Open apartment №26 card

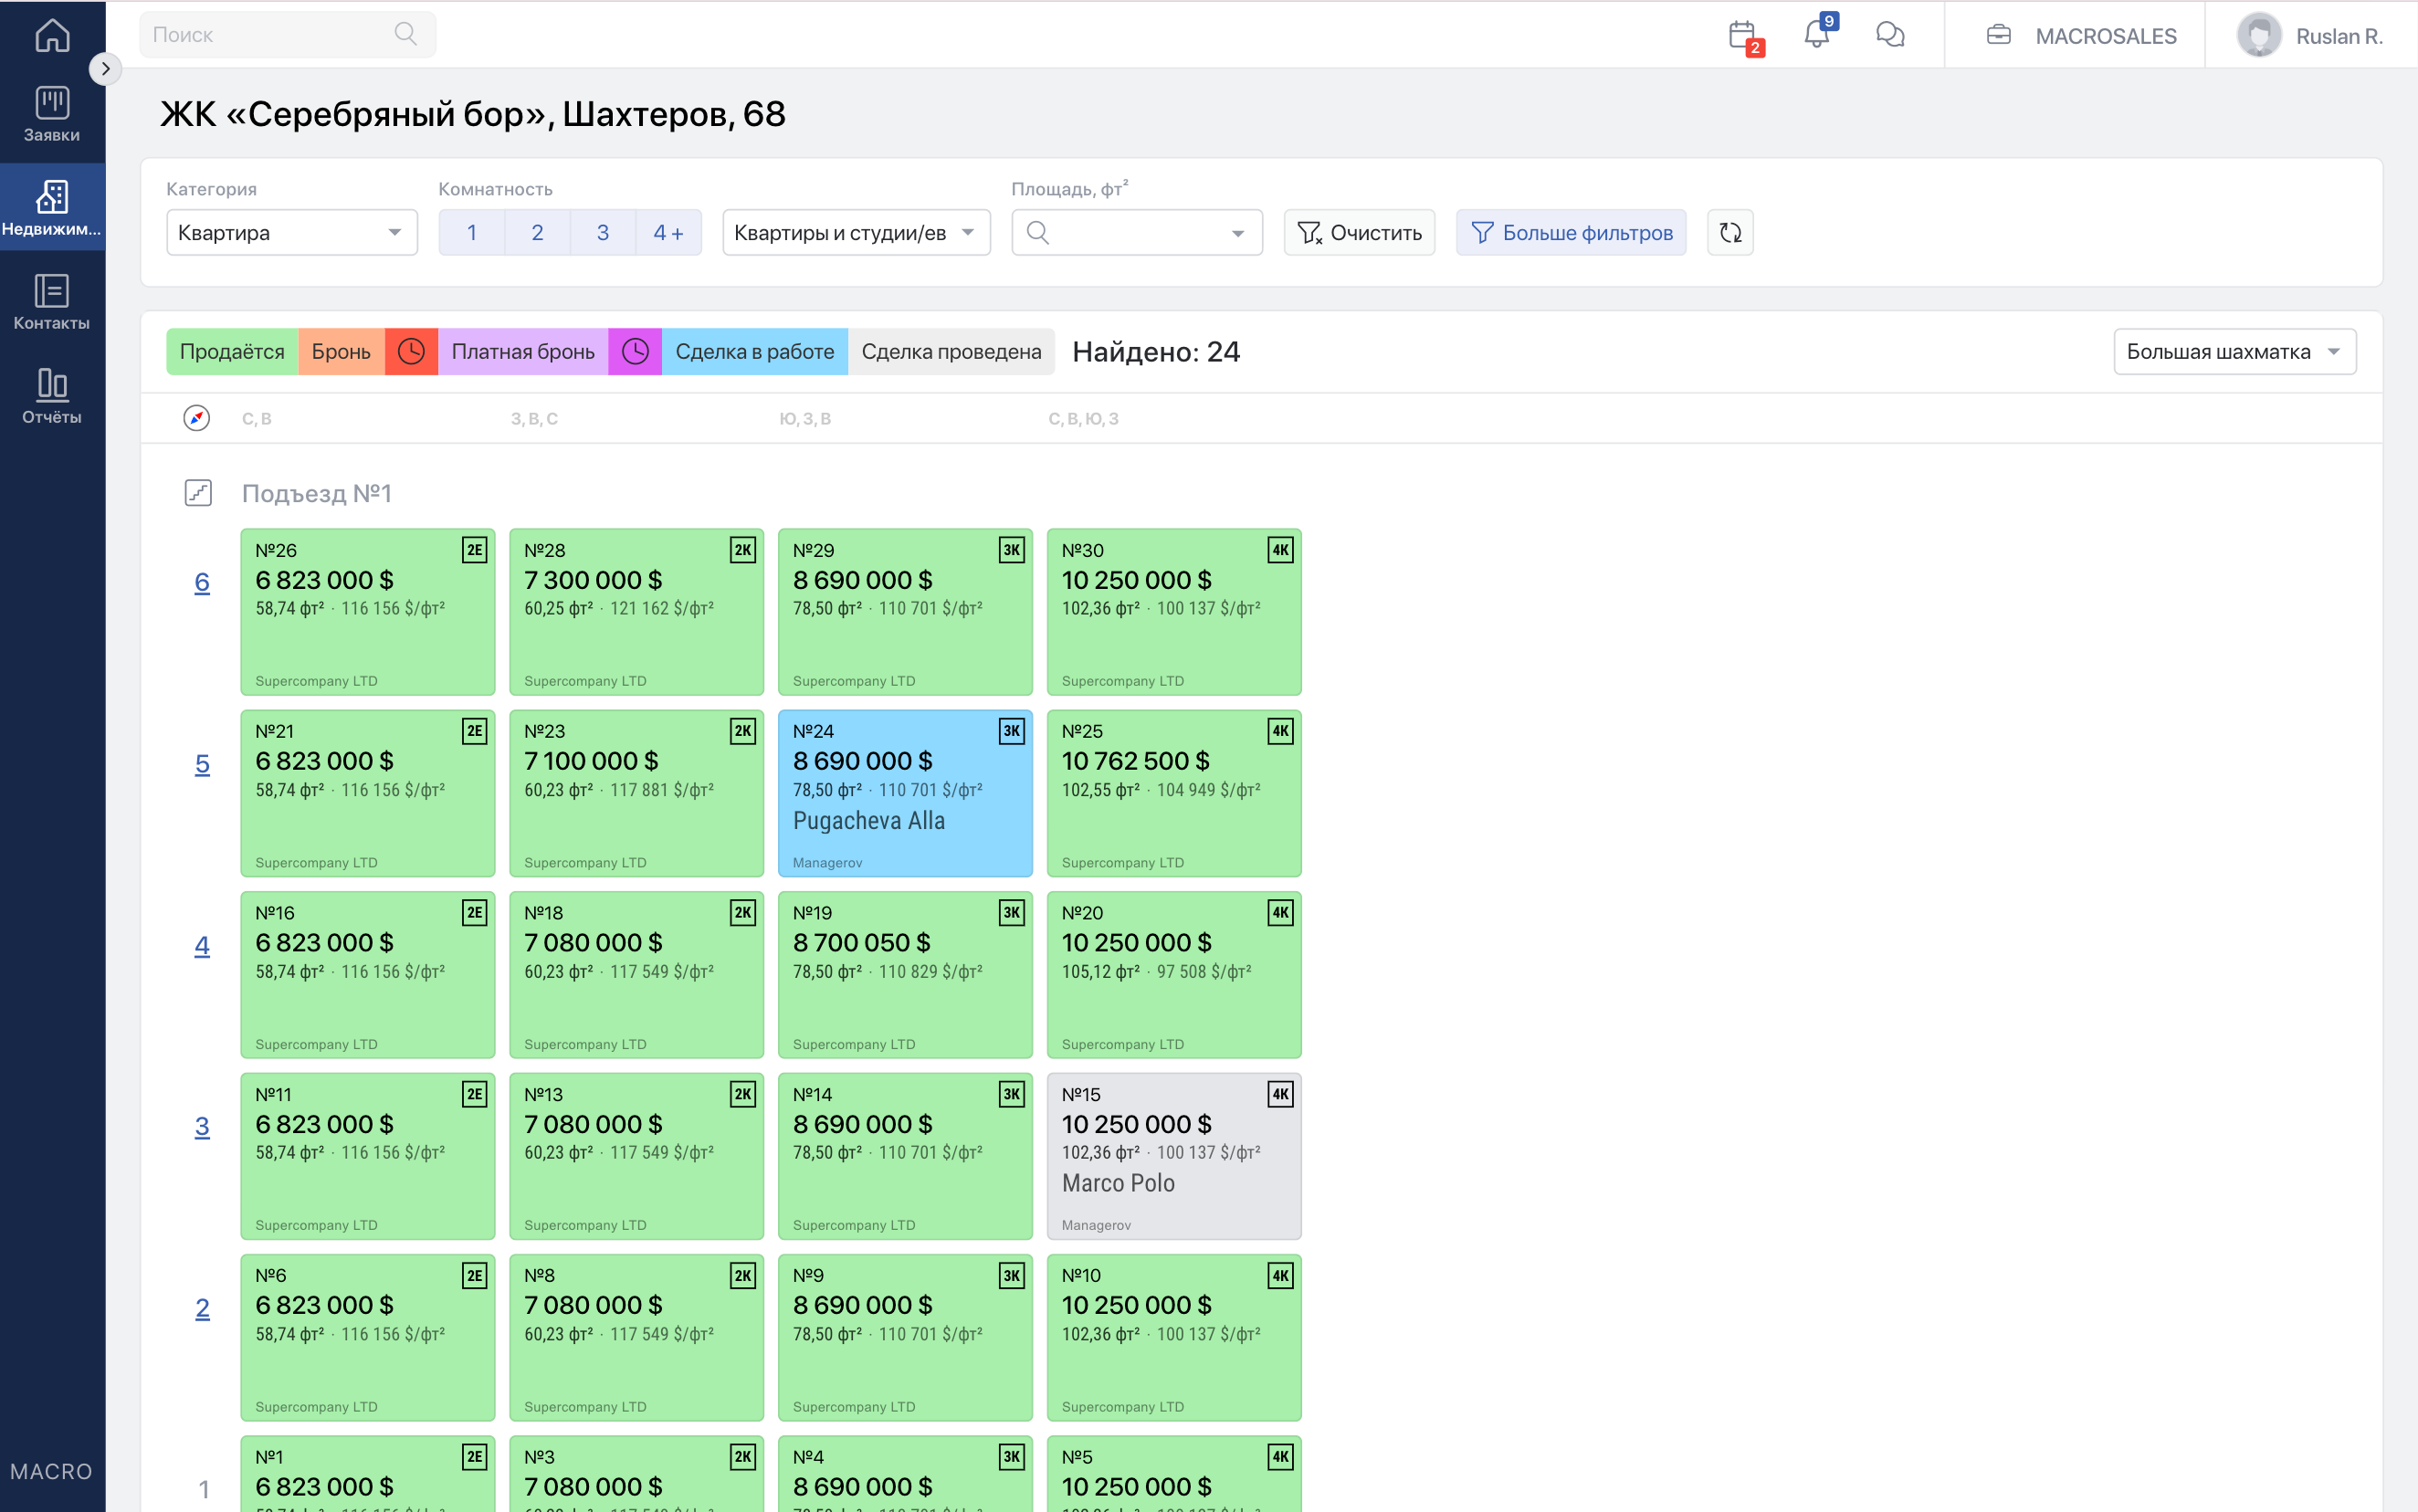(x=368, y=612)
